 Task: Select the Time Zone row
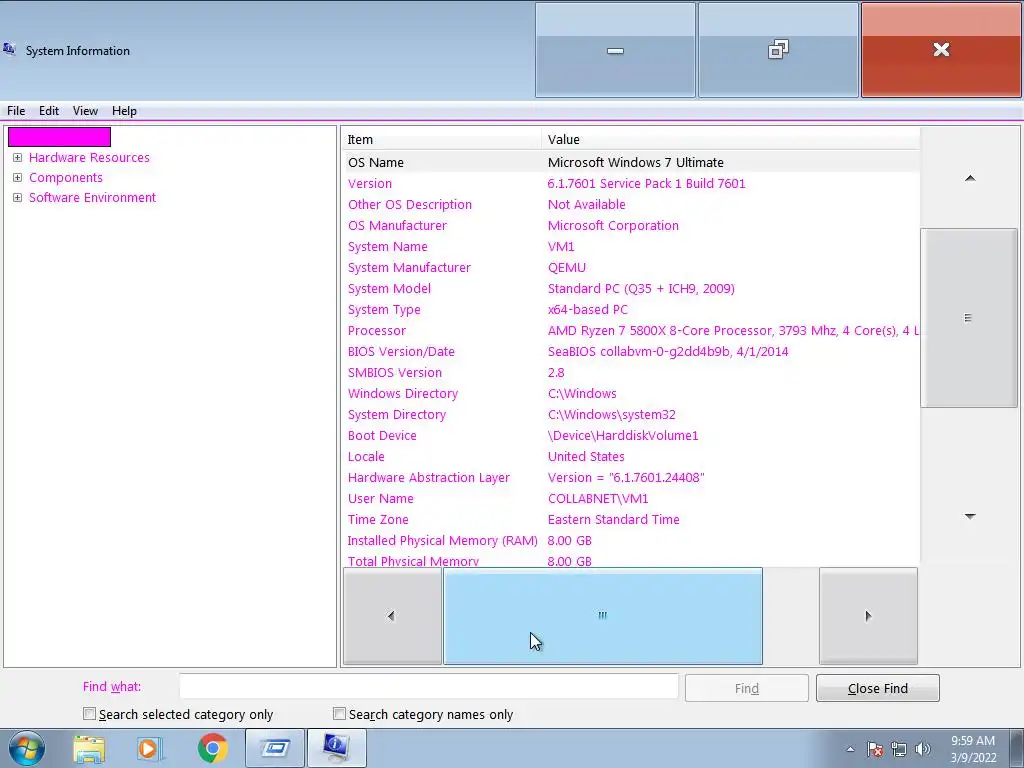pos(631,519)
